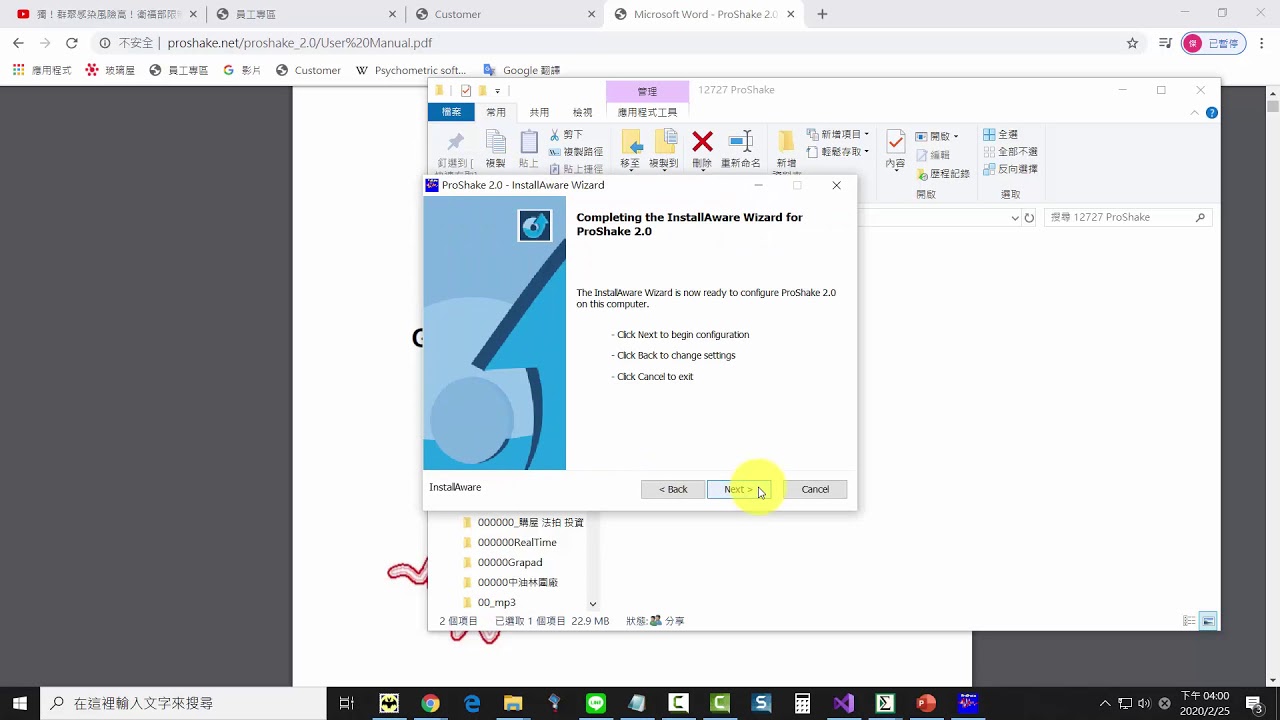
Task: Open the 開啟 dropdown in Explorer ribbon
Action: point(936,136)
